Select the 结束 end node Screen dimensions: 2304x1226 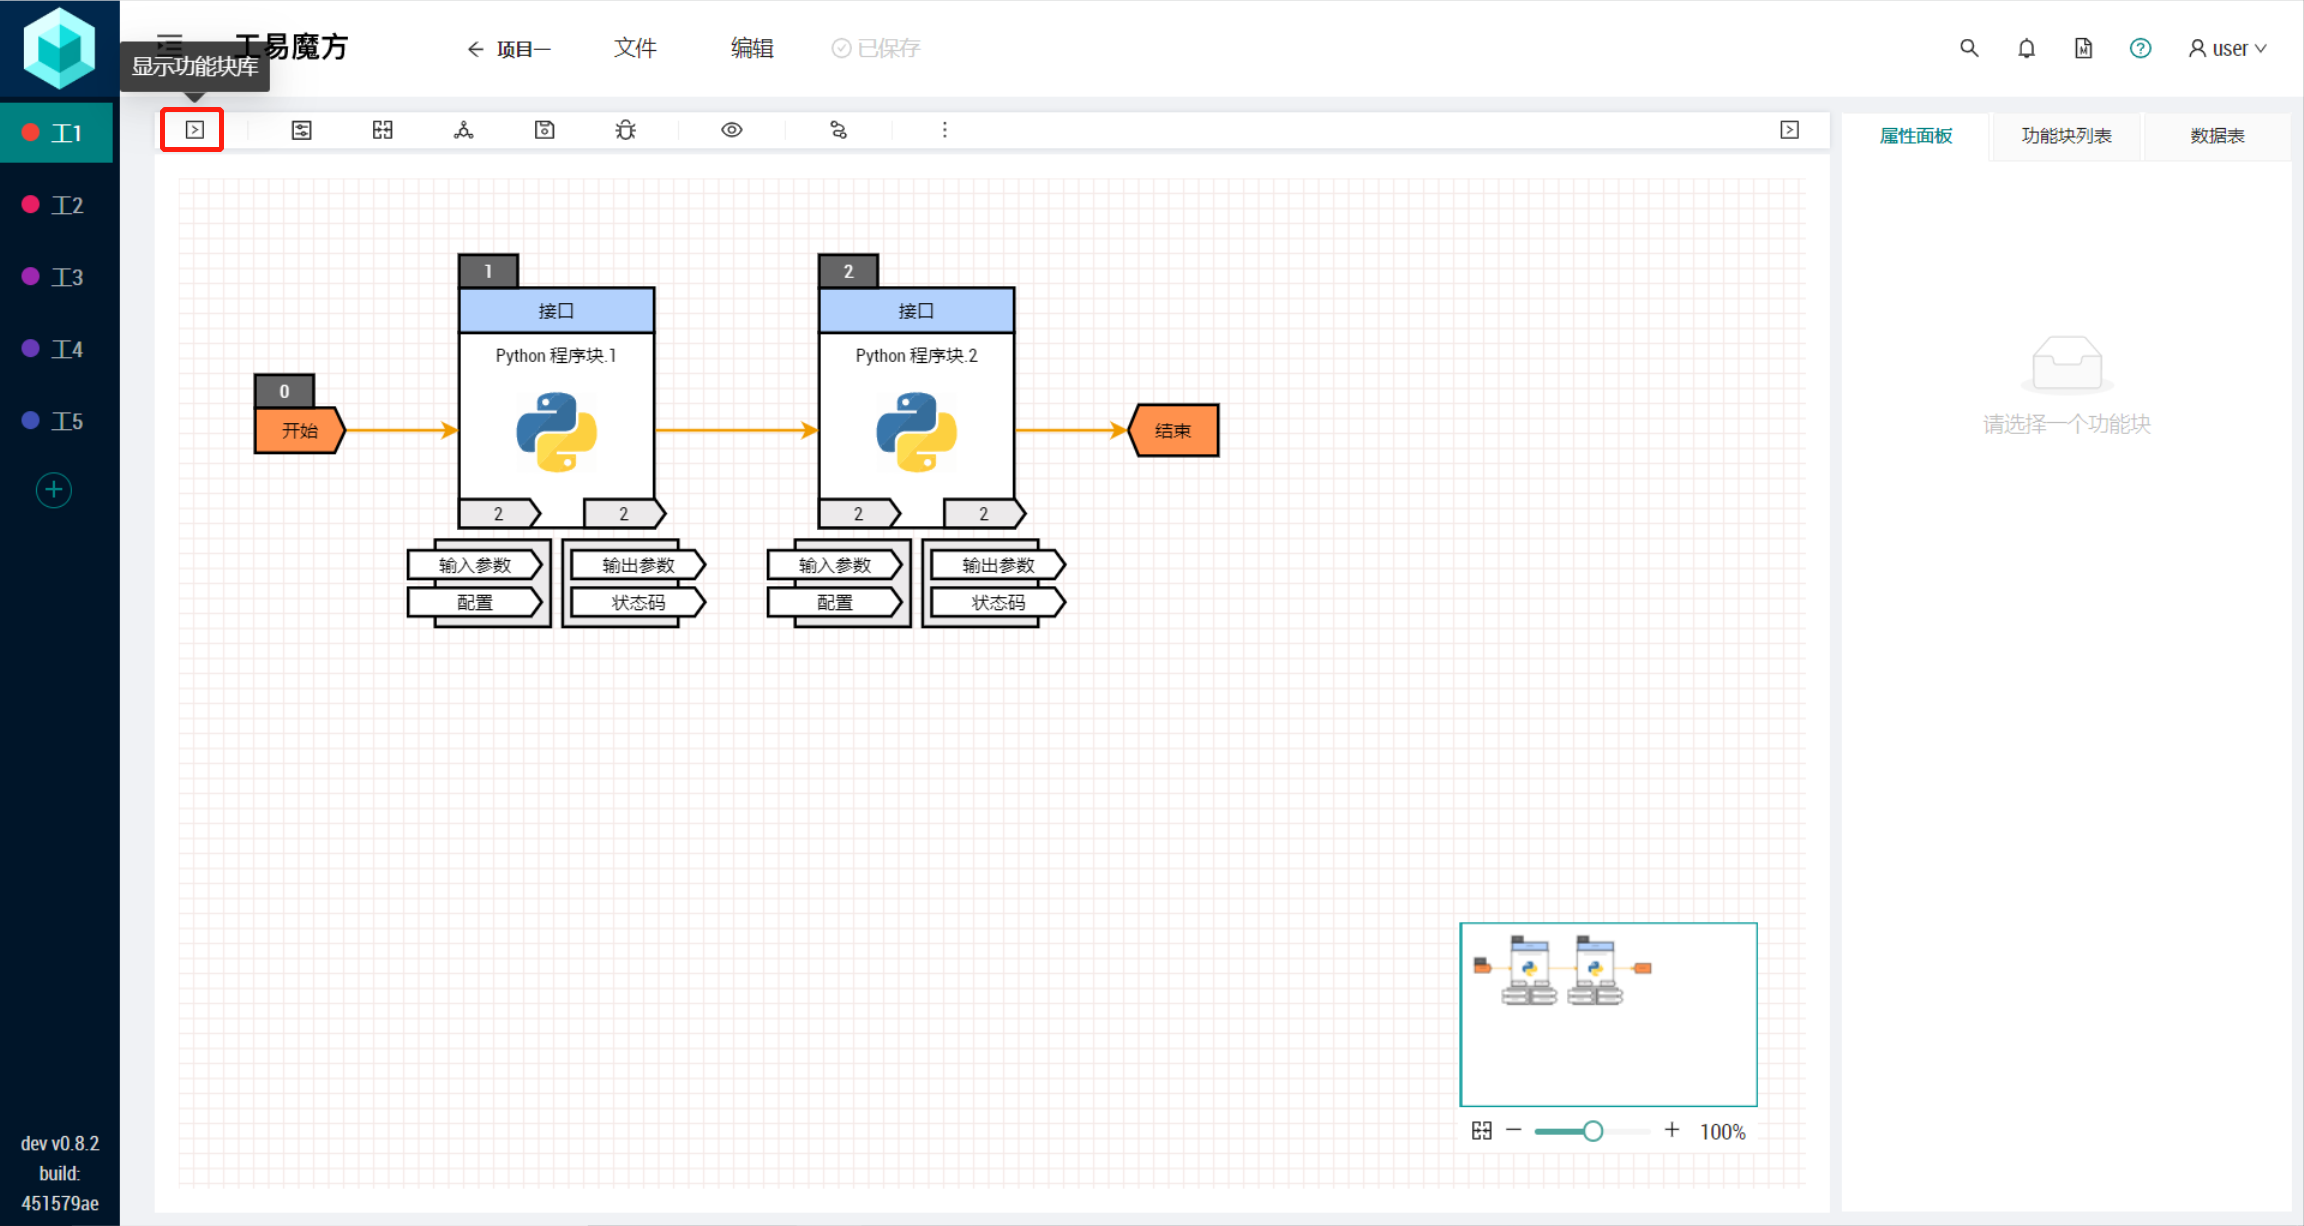(x=1173, y=431)
